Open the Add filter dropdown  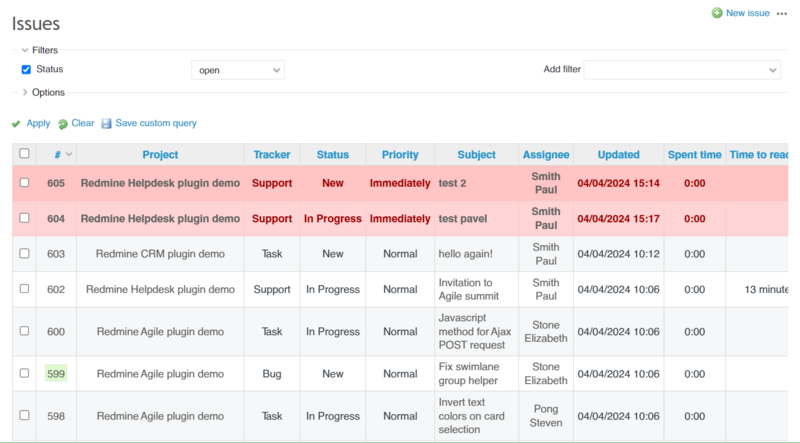[682, 70]
